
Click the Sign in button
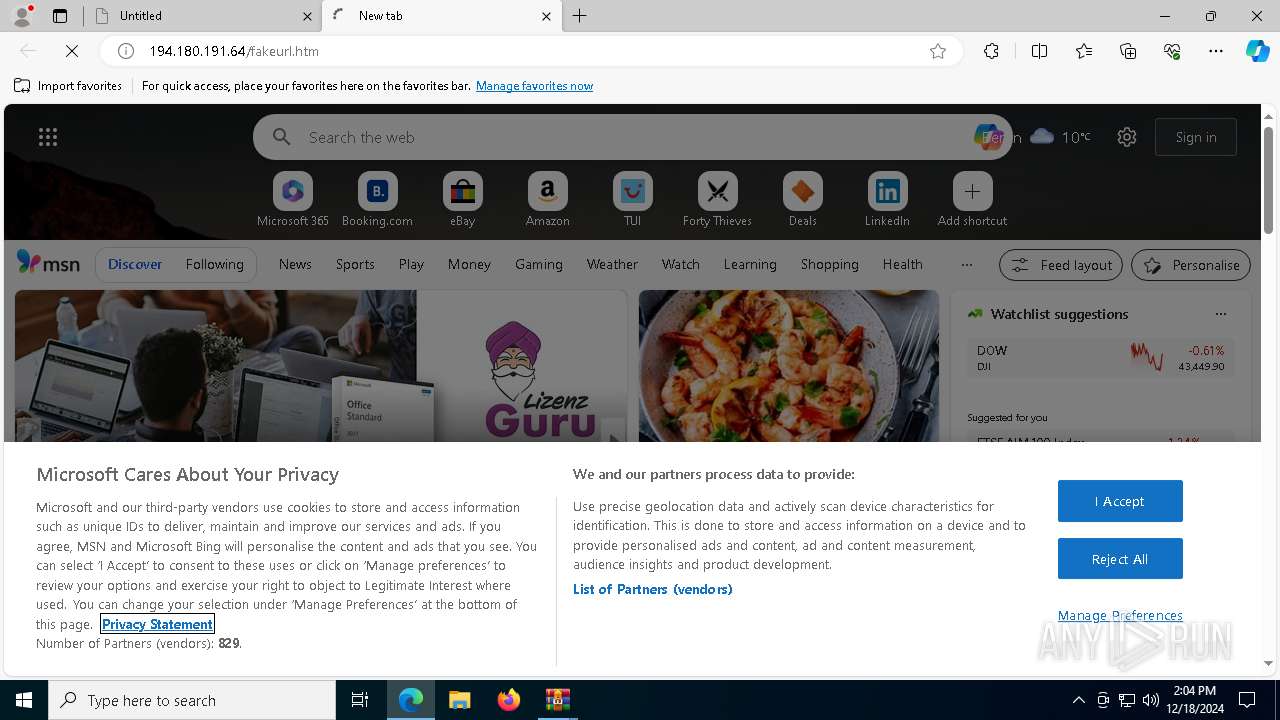tap(1196, 137)
